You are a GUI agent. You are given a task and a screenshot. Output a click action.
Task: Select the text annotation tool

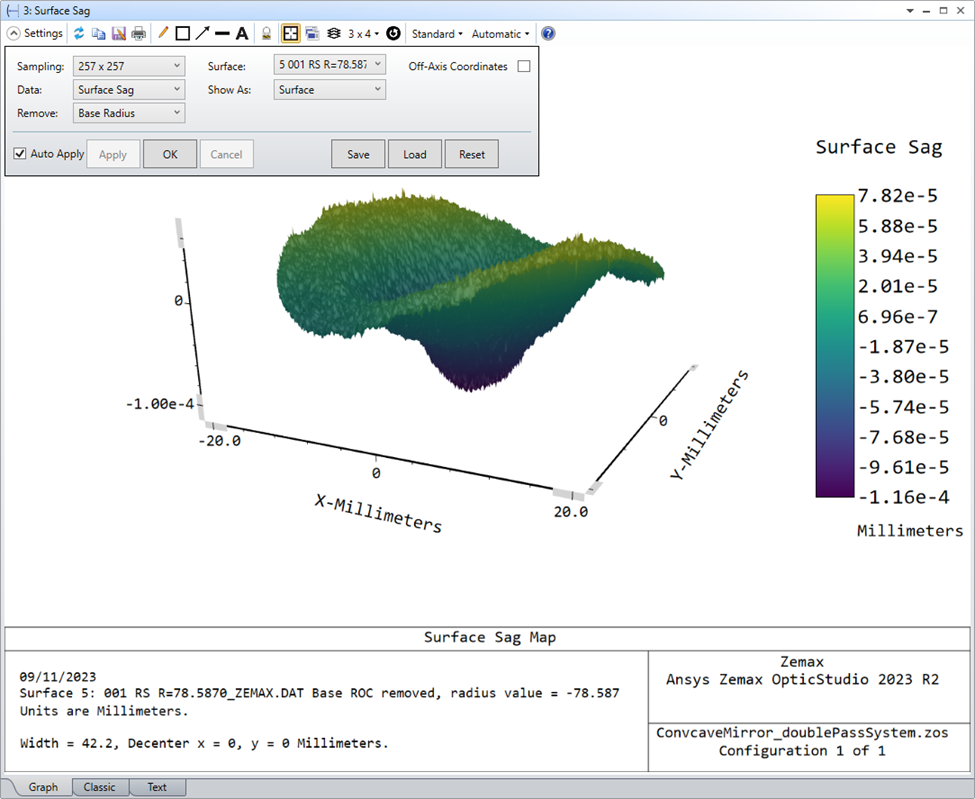[242, 34]
